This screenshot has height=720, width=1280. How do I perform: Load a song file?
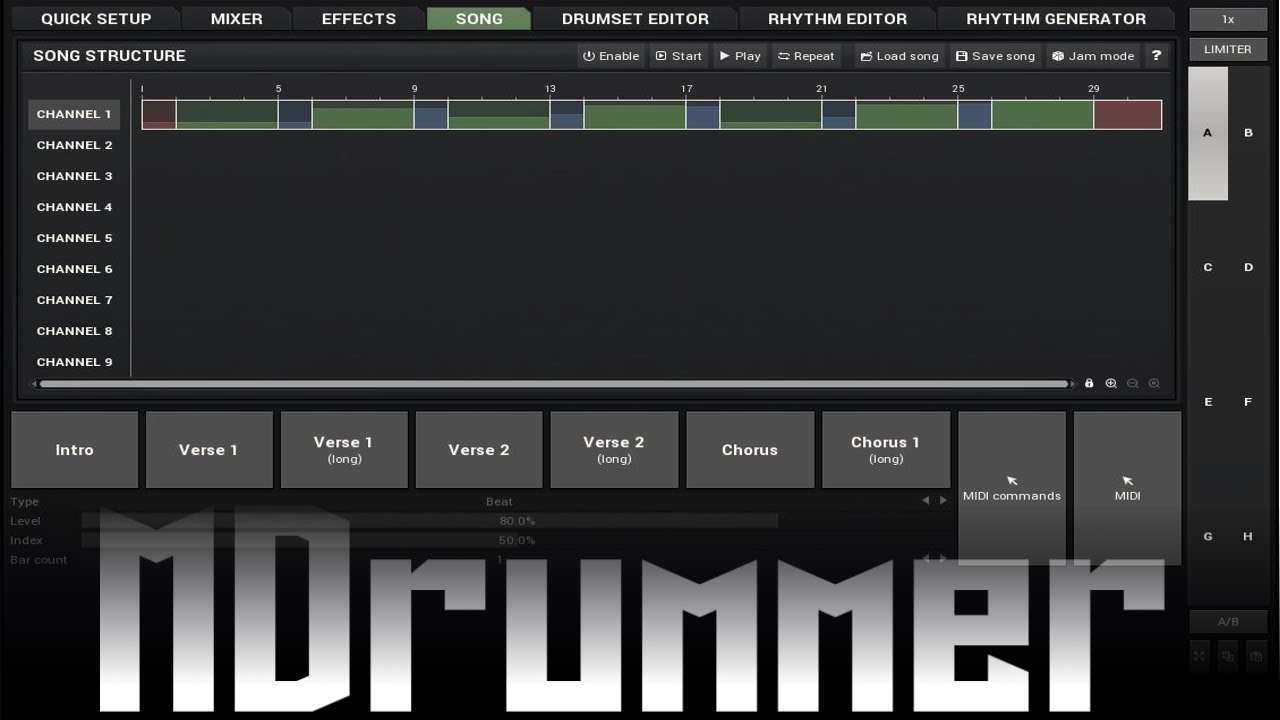[899, 56]
